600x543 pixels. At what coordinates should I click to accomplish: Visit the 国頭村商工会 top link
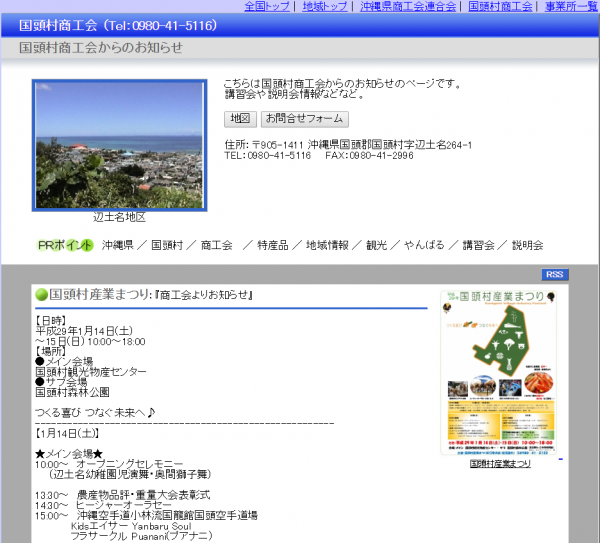point(500,6)
